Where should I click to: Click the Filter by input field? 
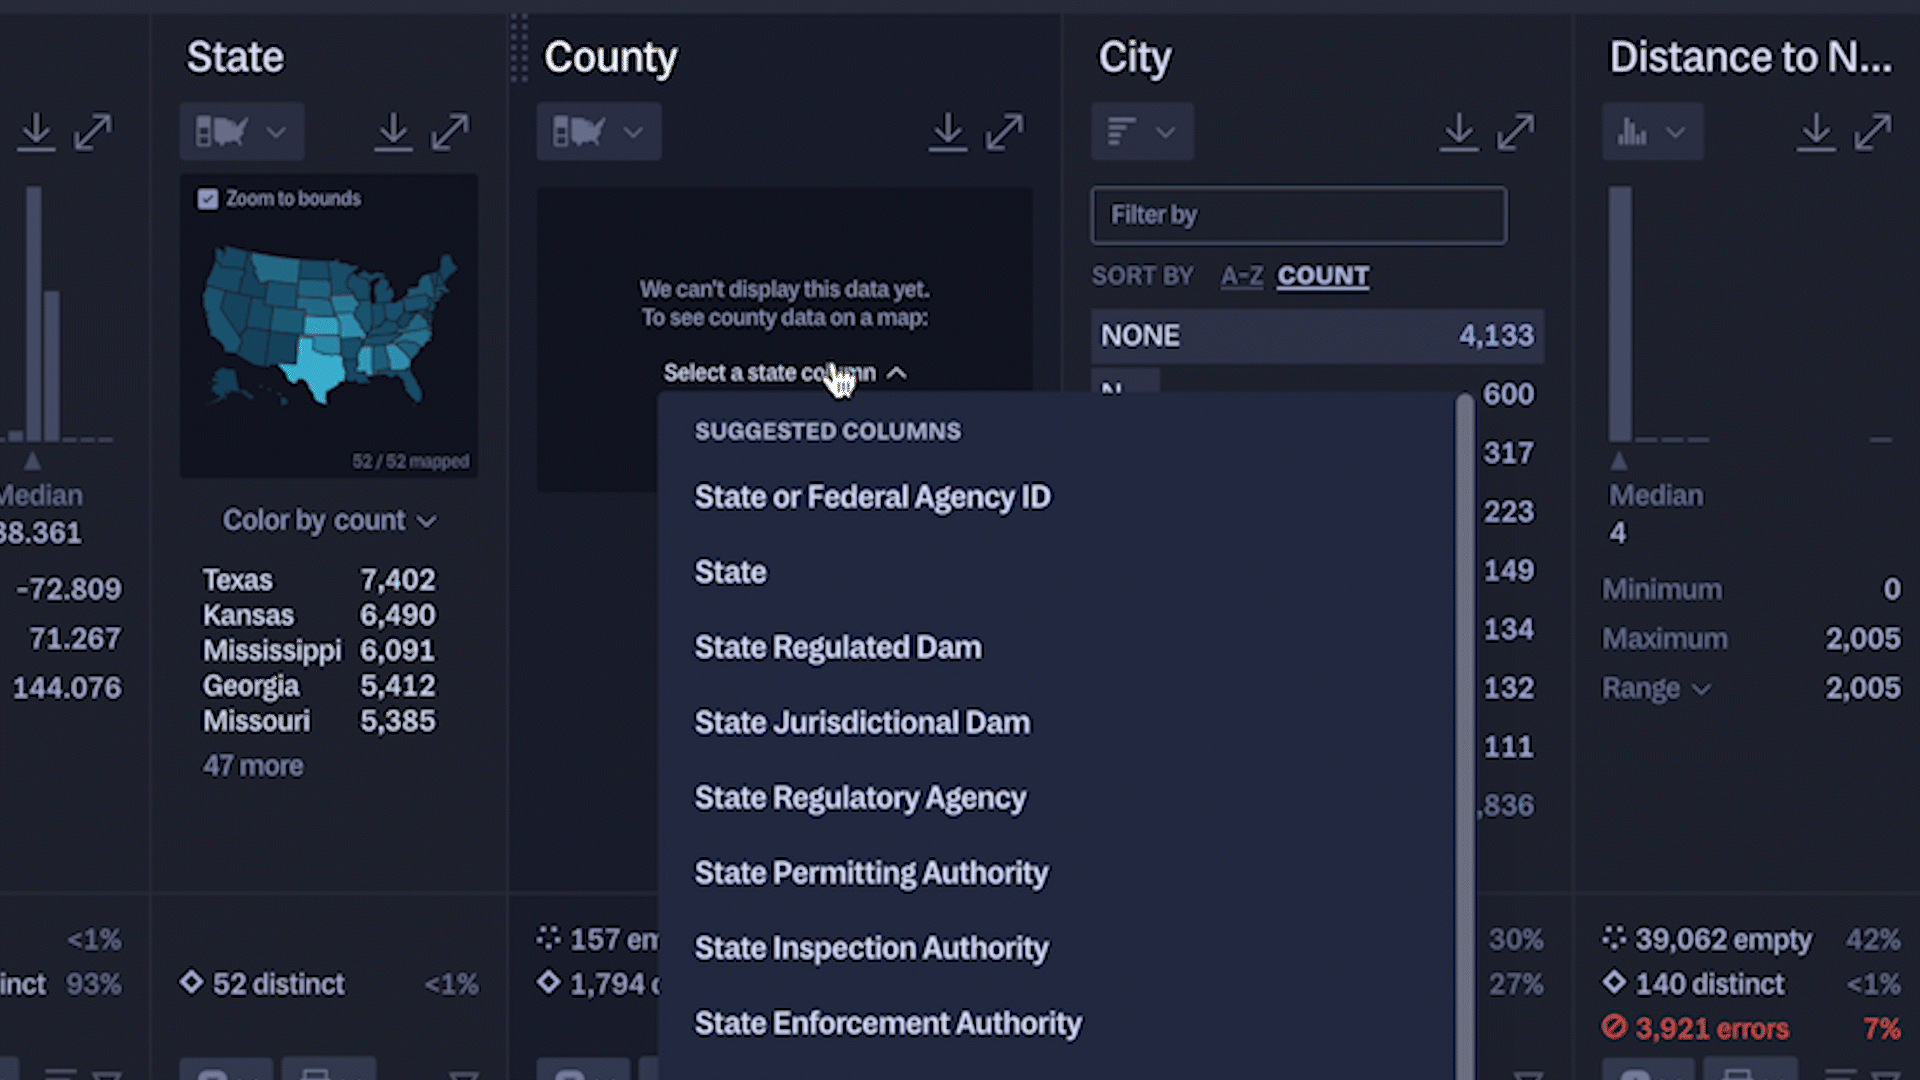coord(1297,215)
